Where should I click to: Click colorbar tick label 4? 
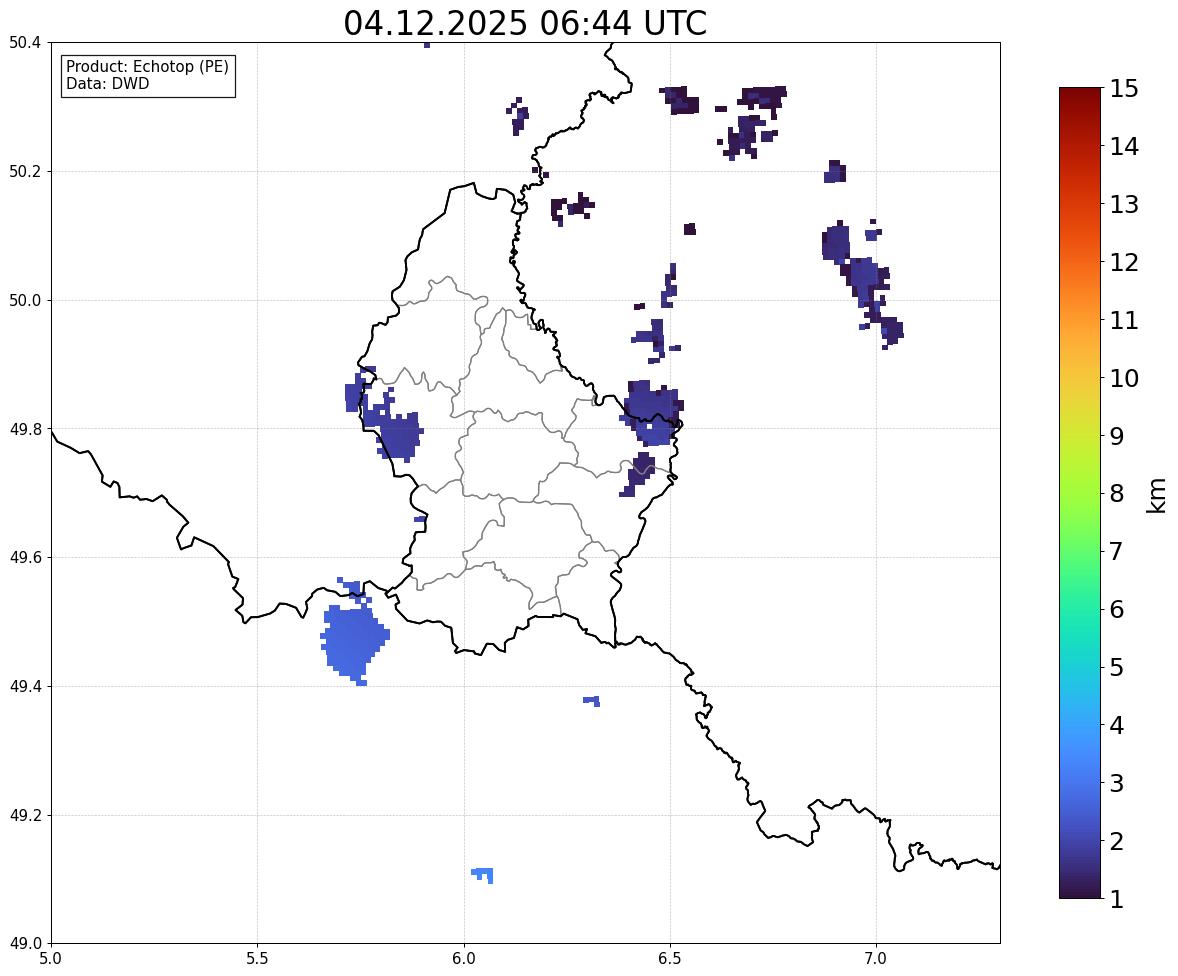tap(1117, 725)
